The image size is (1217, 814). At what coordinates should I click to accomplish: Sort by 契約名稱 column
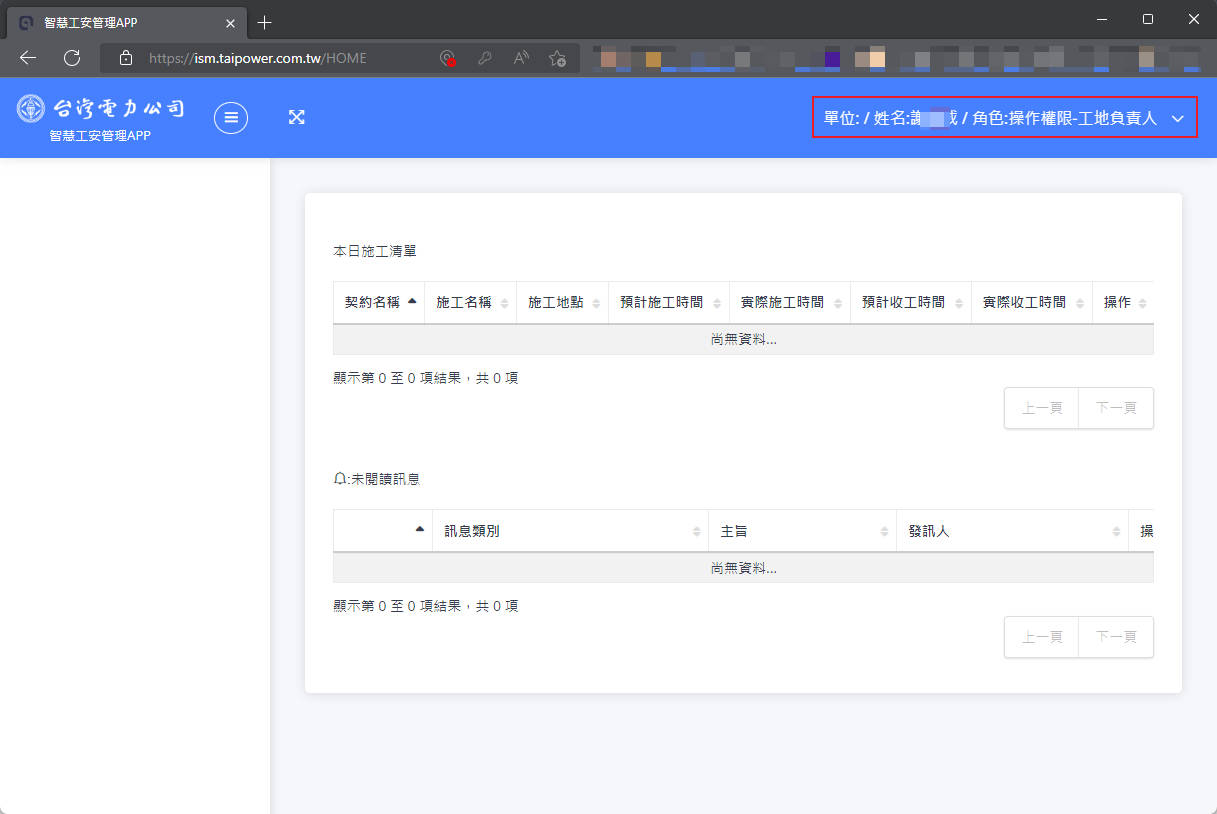(379, 302)
